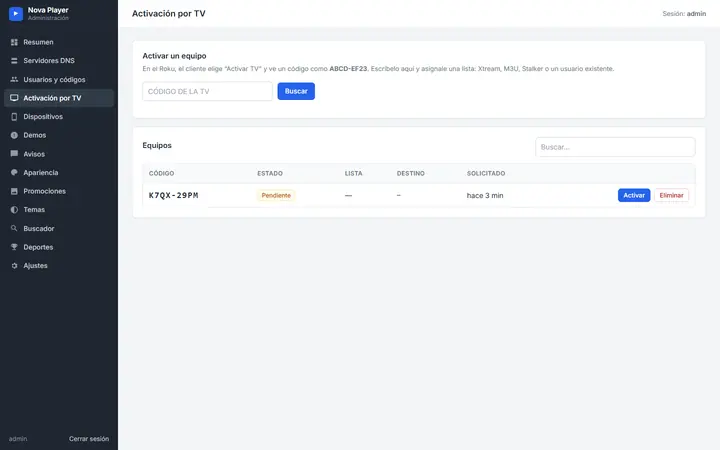The width and height of the screenshot is (720, 450).
Task: Focus the Equipos search box
Action: 615,147
